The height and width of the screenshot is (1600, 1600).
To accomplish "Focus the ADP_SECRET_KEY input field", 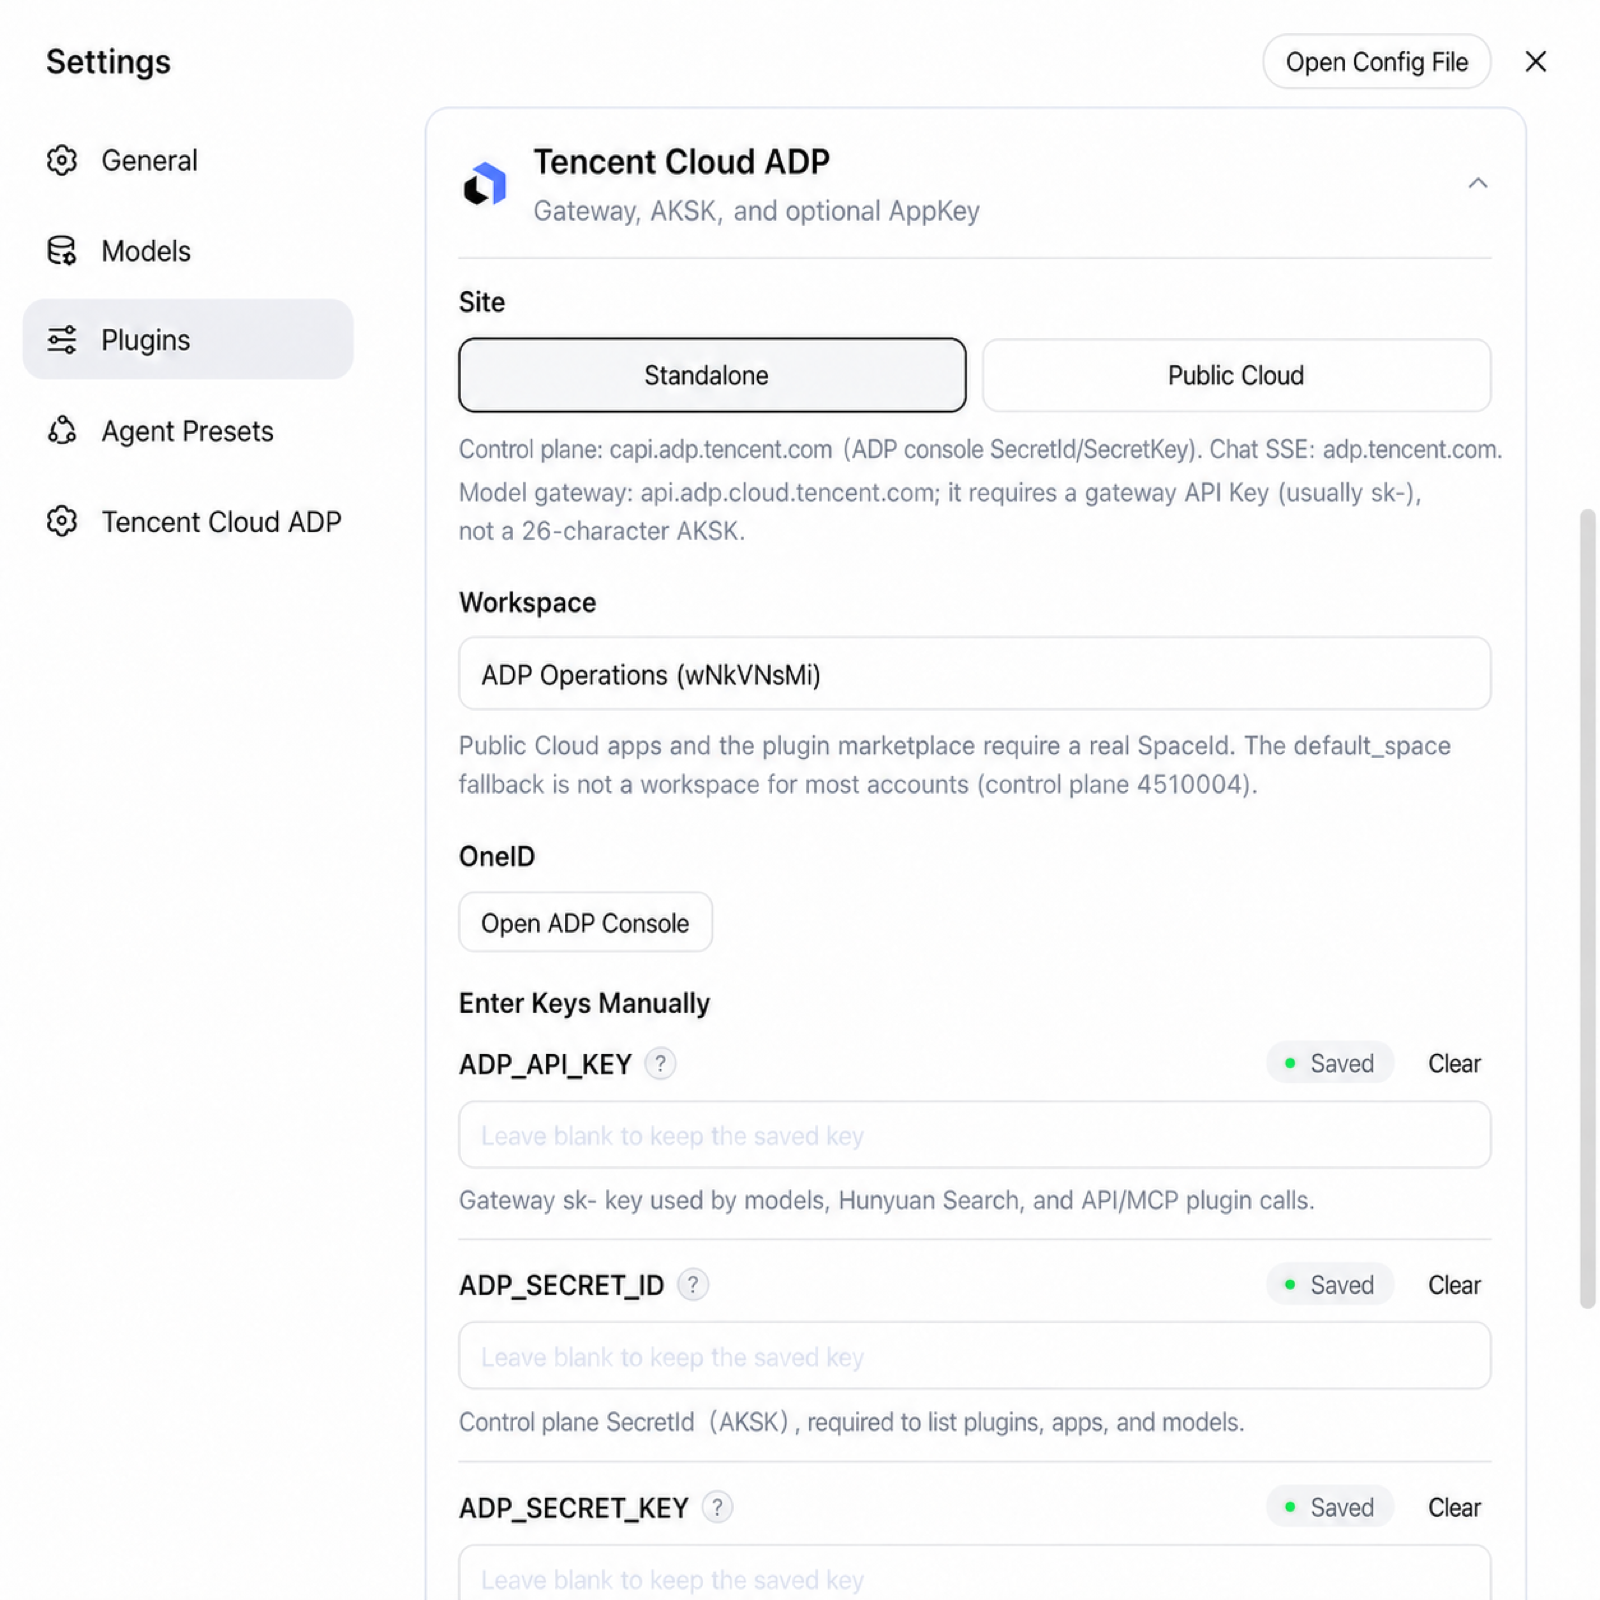I will (x=975, y=1573).
